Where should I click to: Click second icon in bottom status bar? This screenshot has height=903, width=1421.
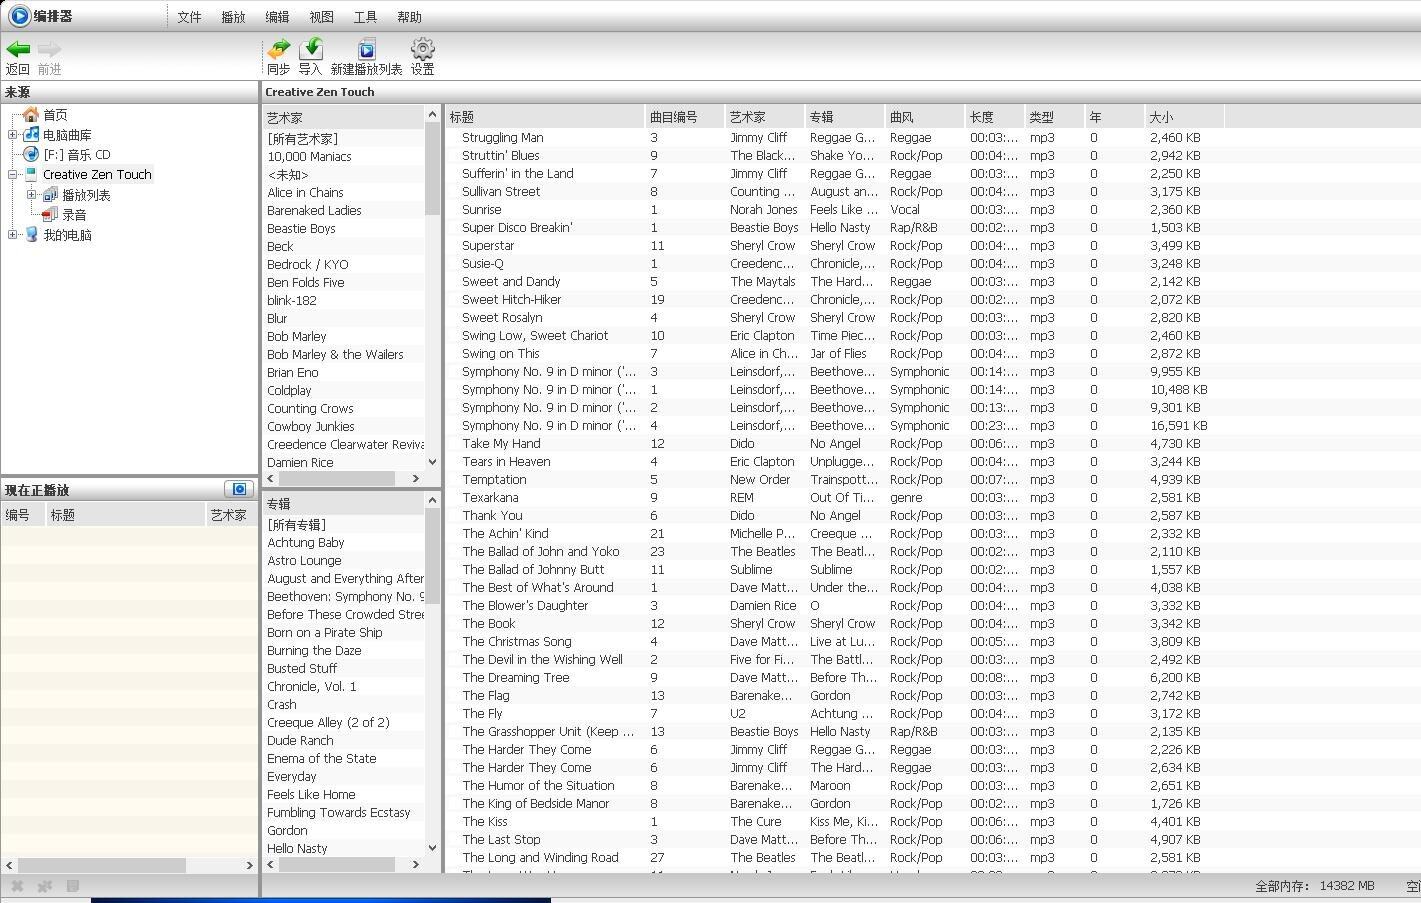pyautogui.click(x=45, y=886)
